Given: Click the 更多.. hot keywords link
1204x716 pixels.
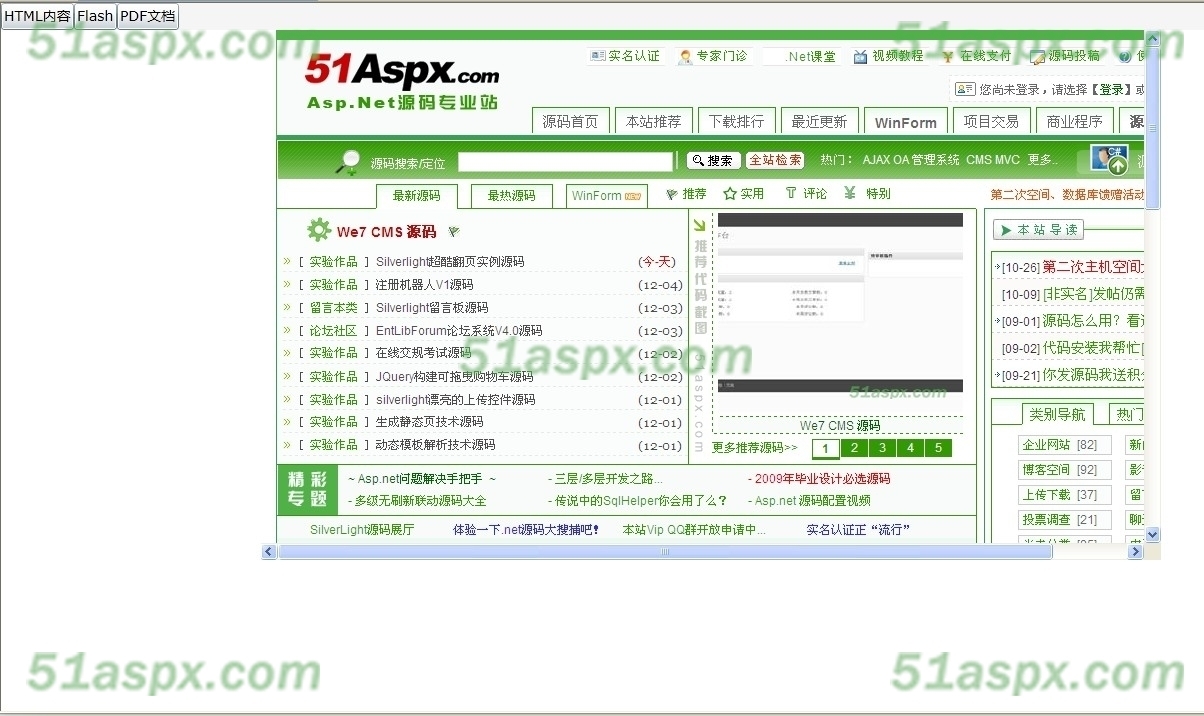Looking at the screenshot, I should click(1042, 160).
